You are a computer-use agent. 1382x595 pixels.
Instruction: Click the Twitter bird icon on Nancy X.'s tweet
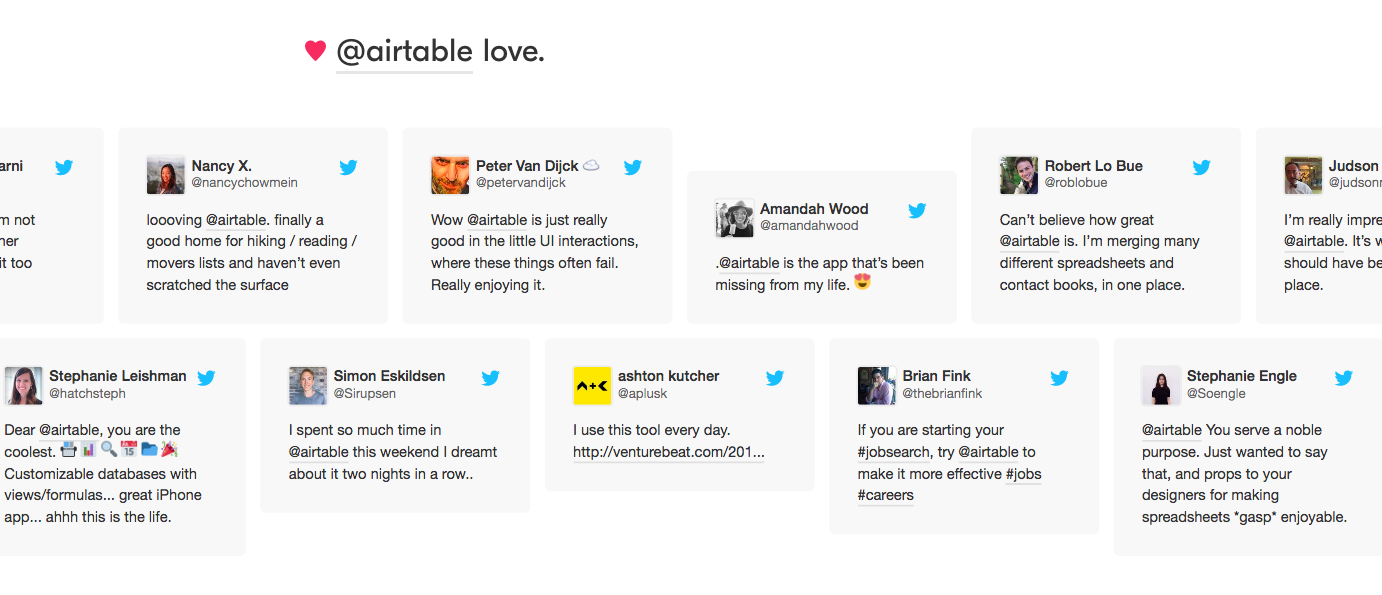(348, 167)
